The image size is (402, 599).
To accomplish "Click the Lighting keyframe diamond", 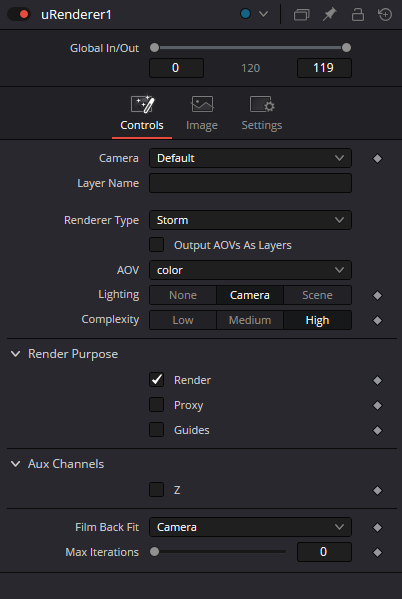I will 377,295.
